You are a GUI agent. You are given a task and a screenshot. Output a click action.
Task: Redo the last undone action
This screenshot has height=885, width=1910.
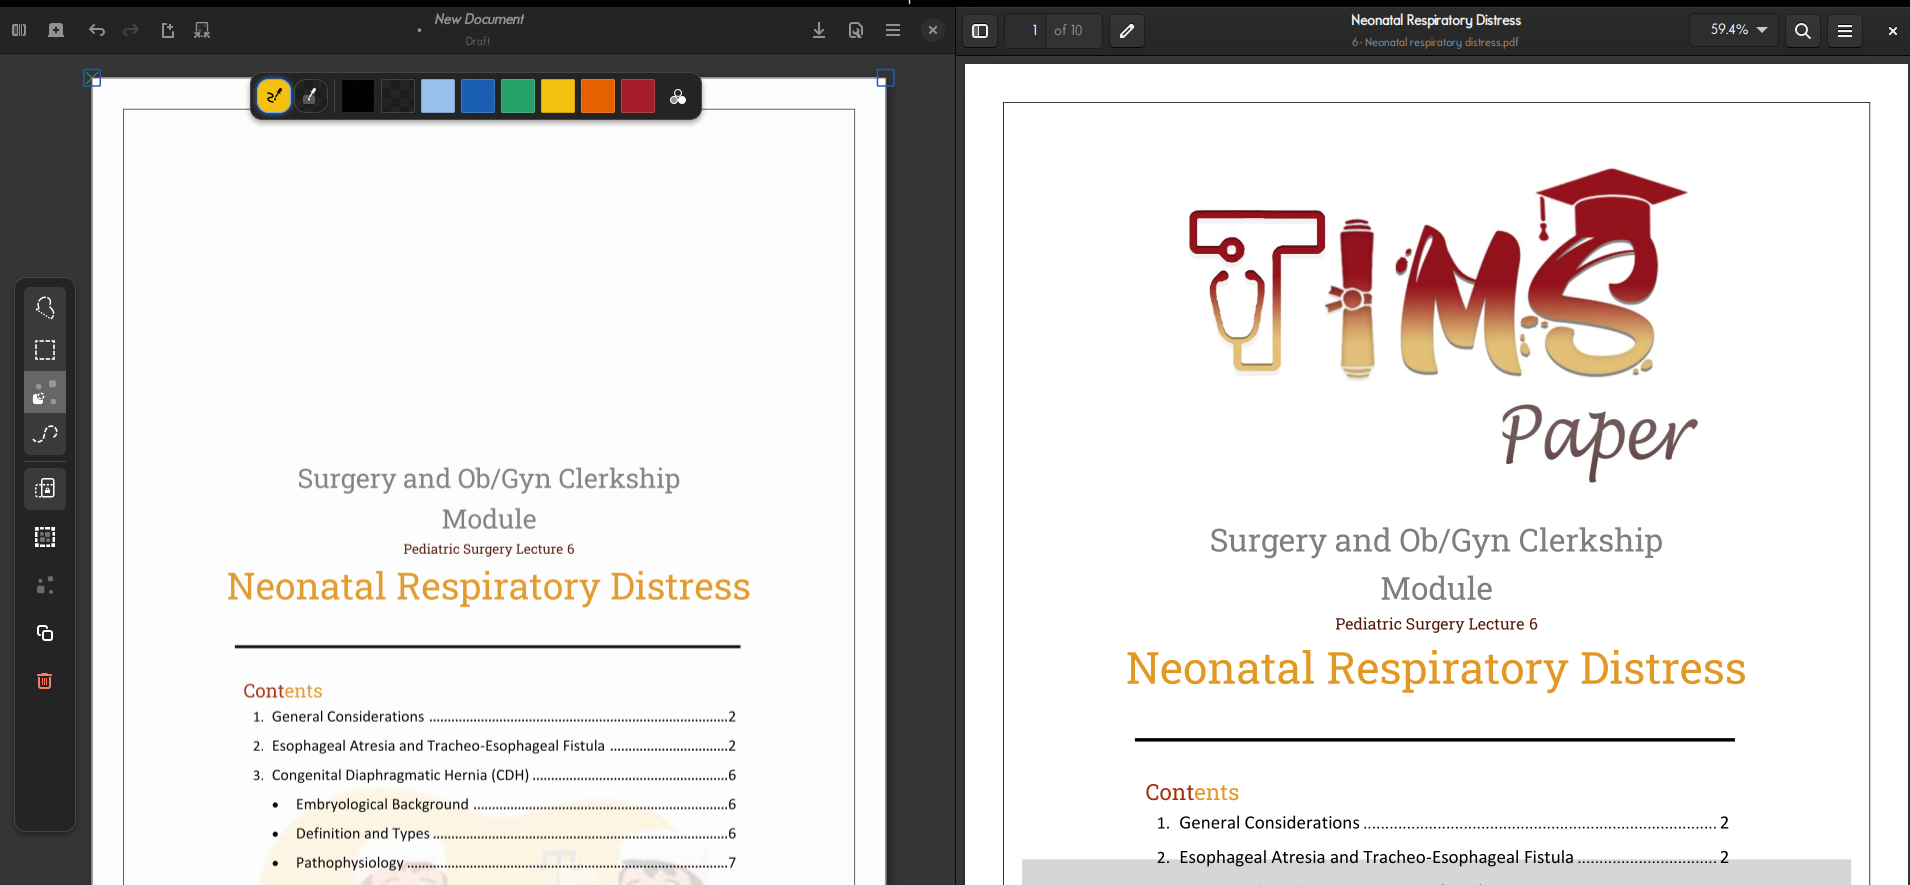coord(131,30)
